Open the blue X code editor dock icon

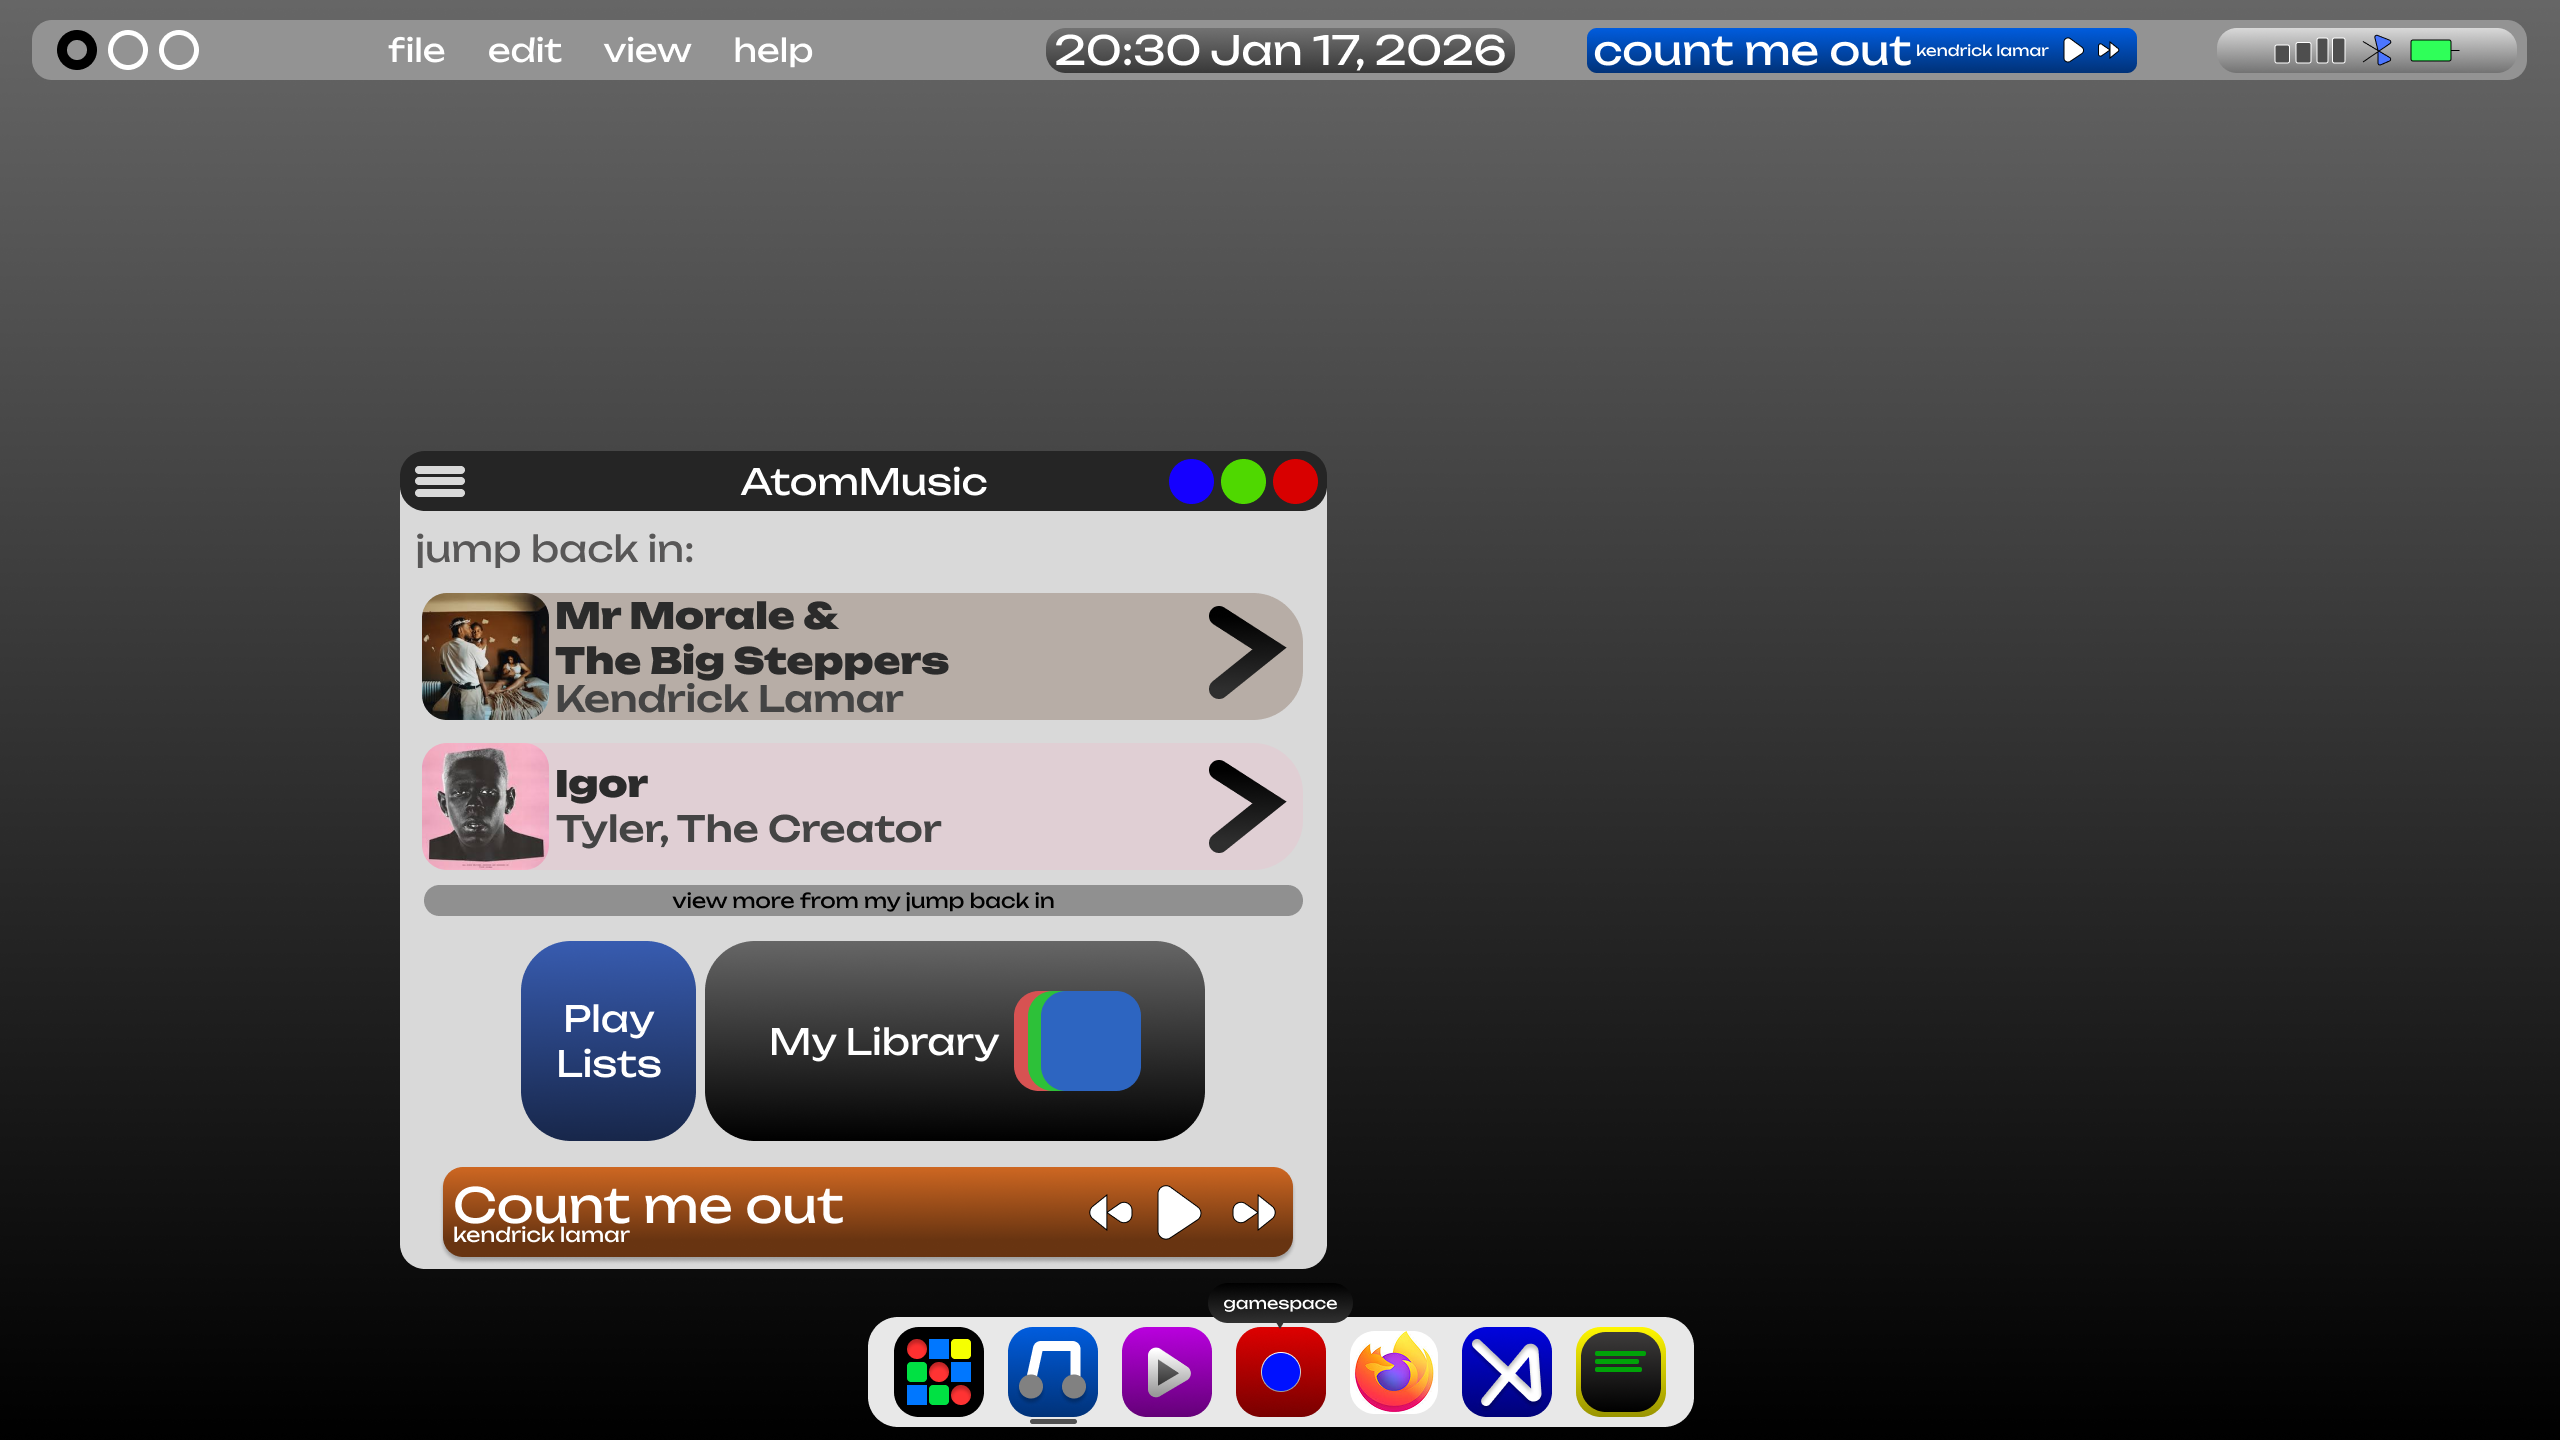[1507, 1372]
